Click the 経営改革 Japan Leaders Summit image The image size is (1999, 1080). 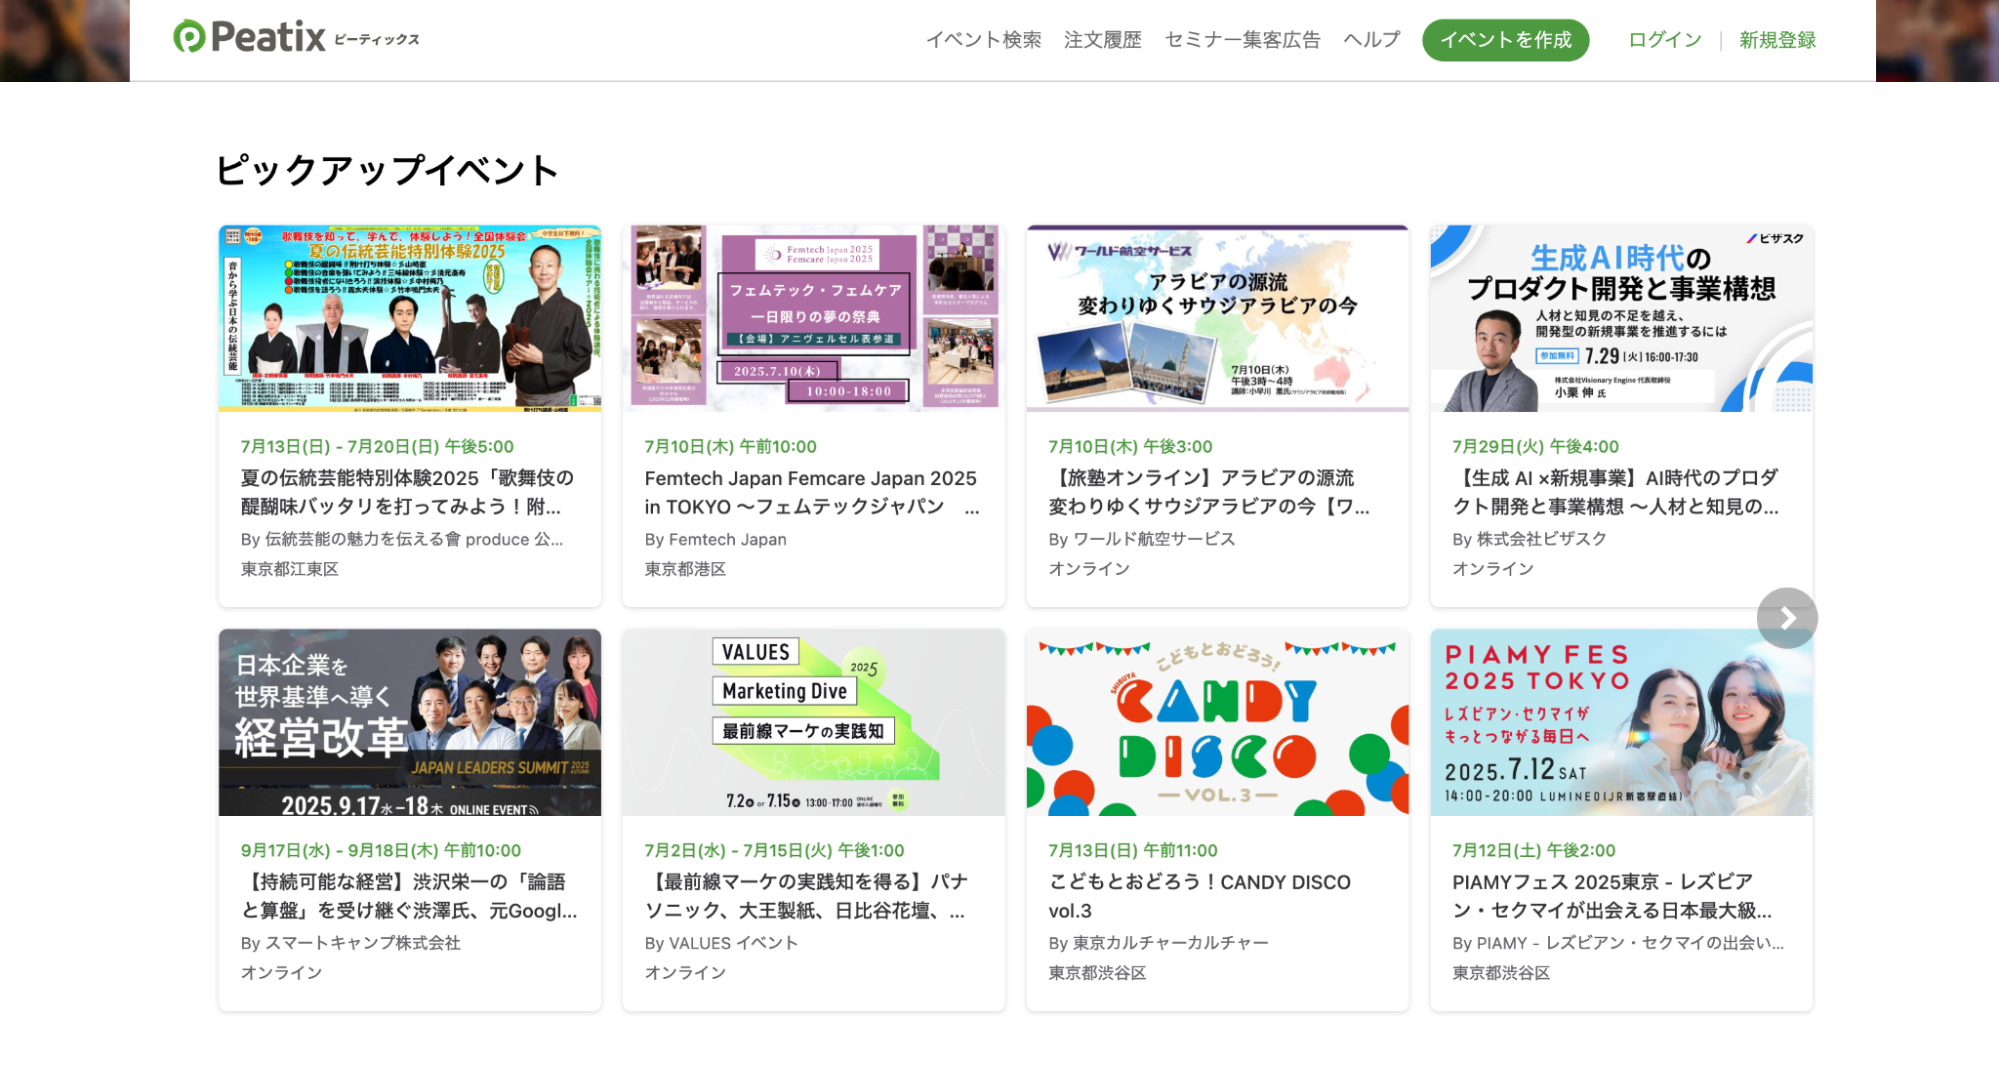point(410,722)
